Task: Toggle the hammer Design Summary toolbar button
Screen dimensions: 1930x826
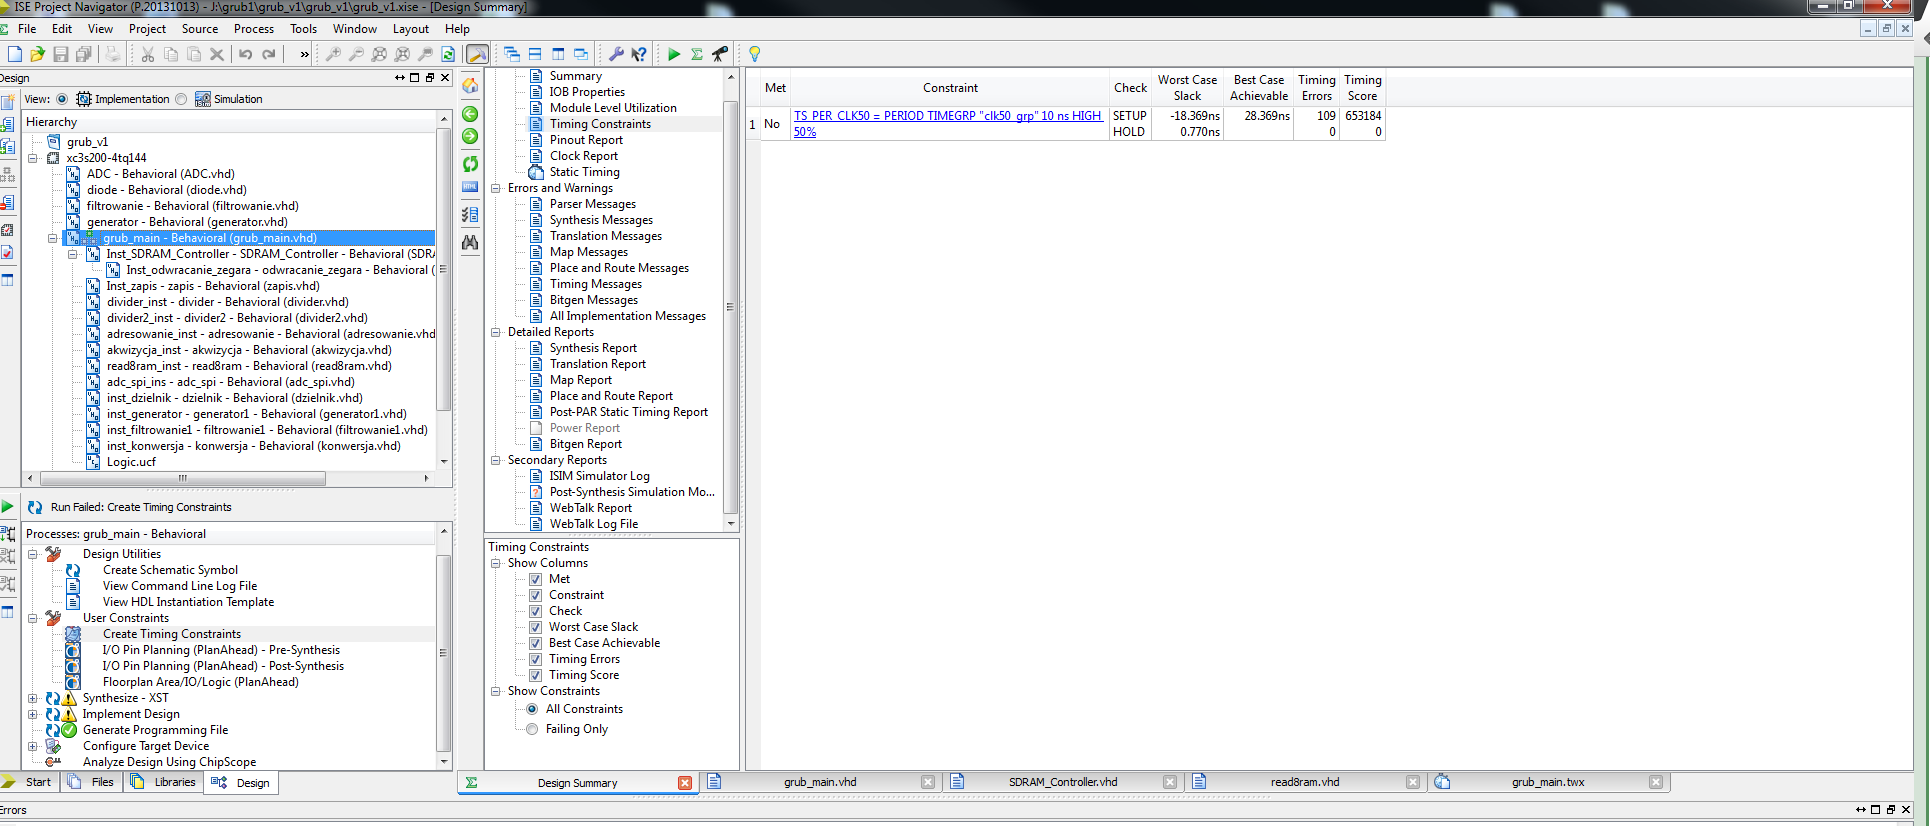Action: pos(478,54)
